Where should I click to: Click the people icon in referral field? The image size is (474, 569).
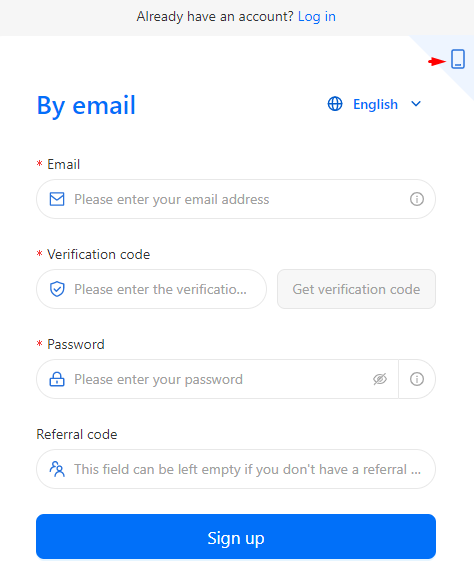click(x=57, y=469)
